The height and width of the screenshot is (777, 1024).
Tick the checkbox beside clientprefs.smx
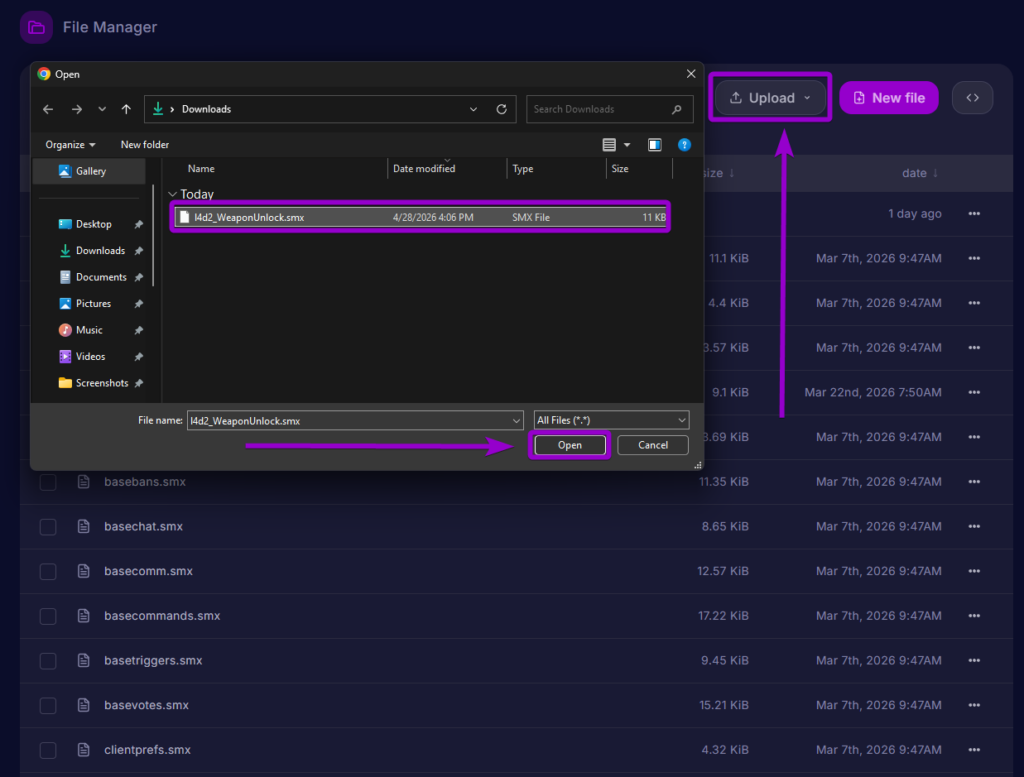point(47,749)
